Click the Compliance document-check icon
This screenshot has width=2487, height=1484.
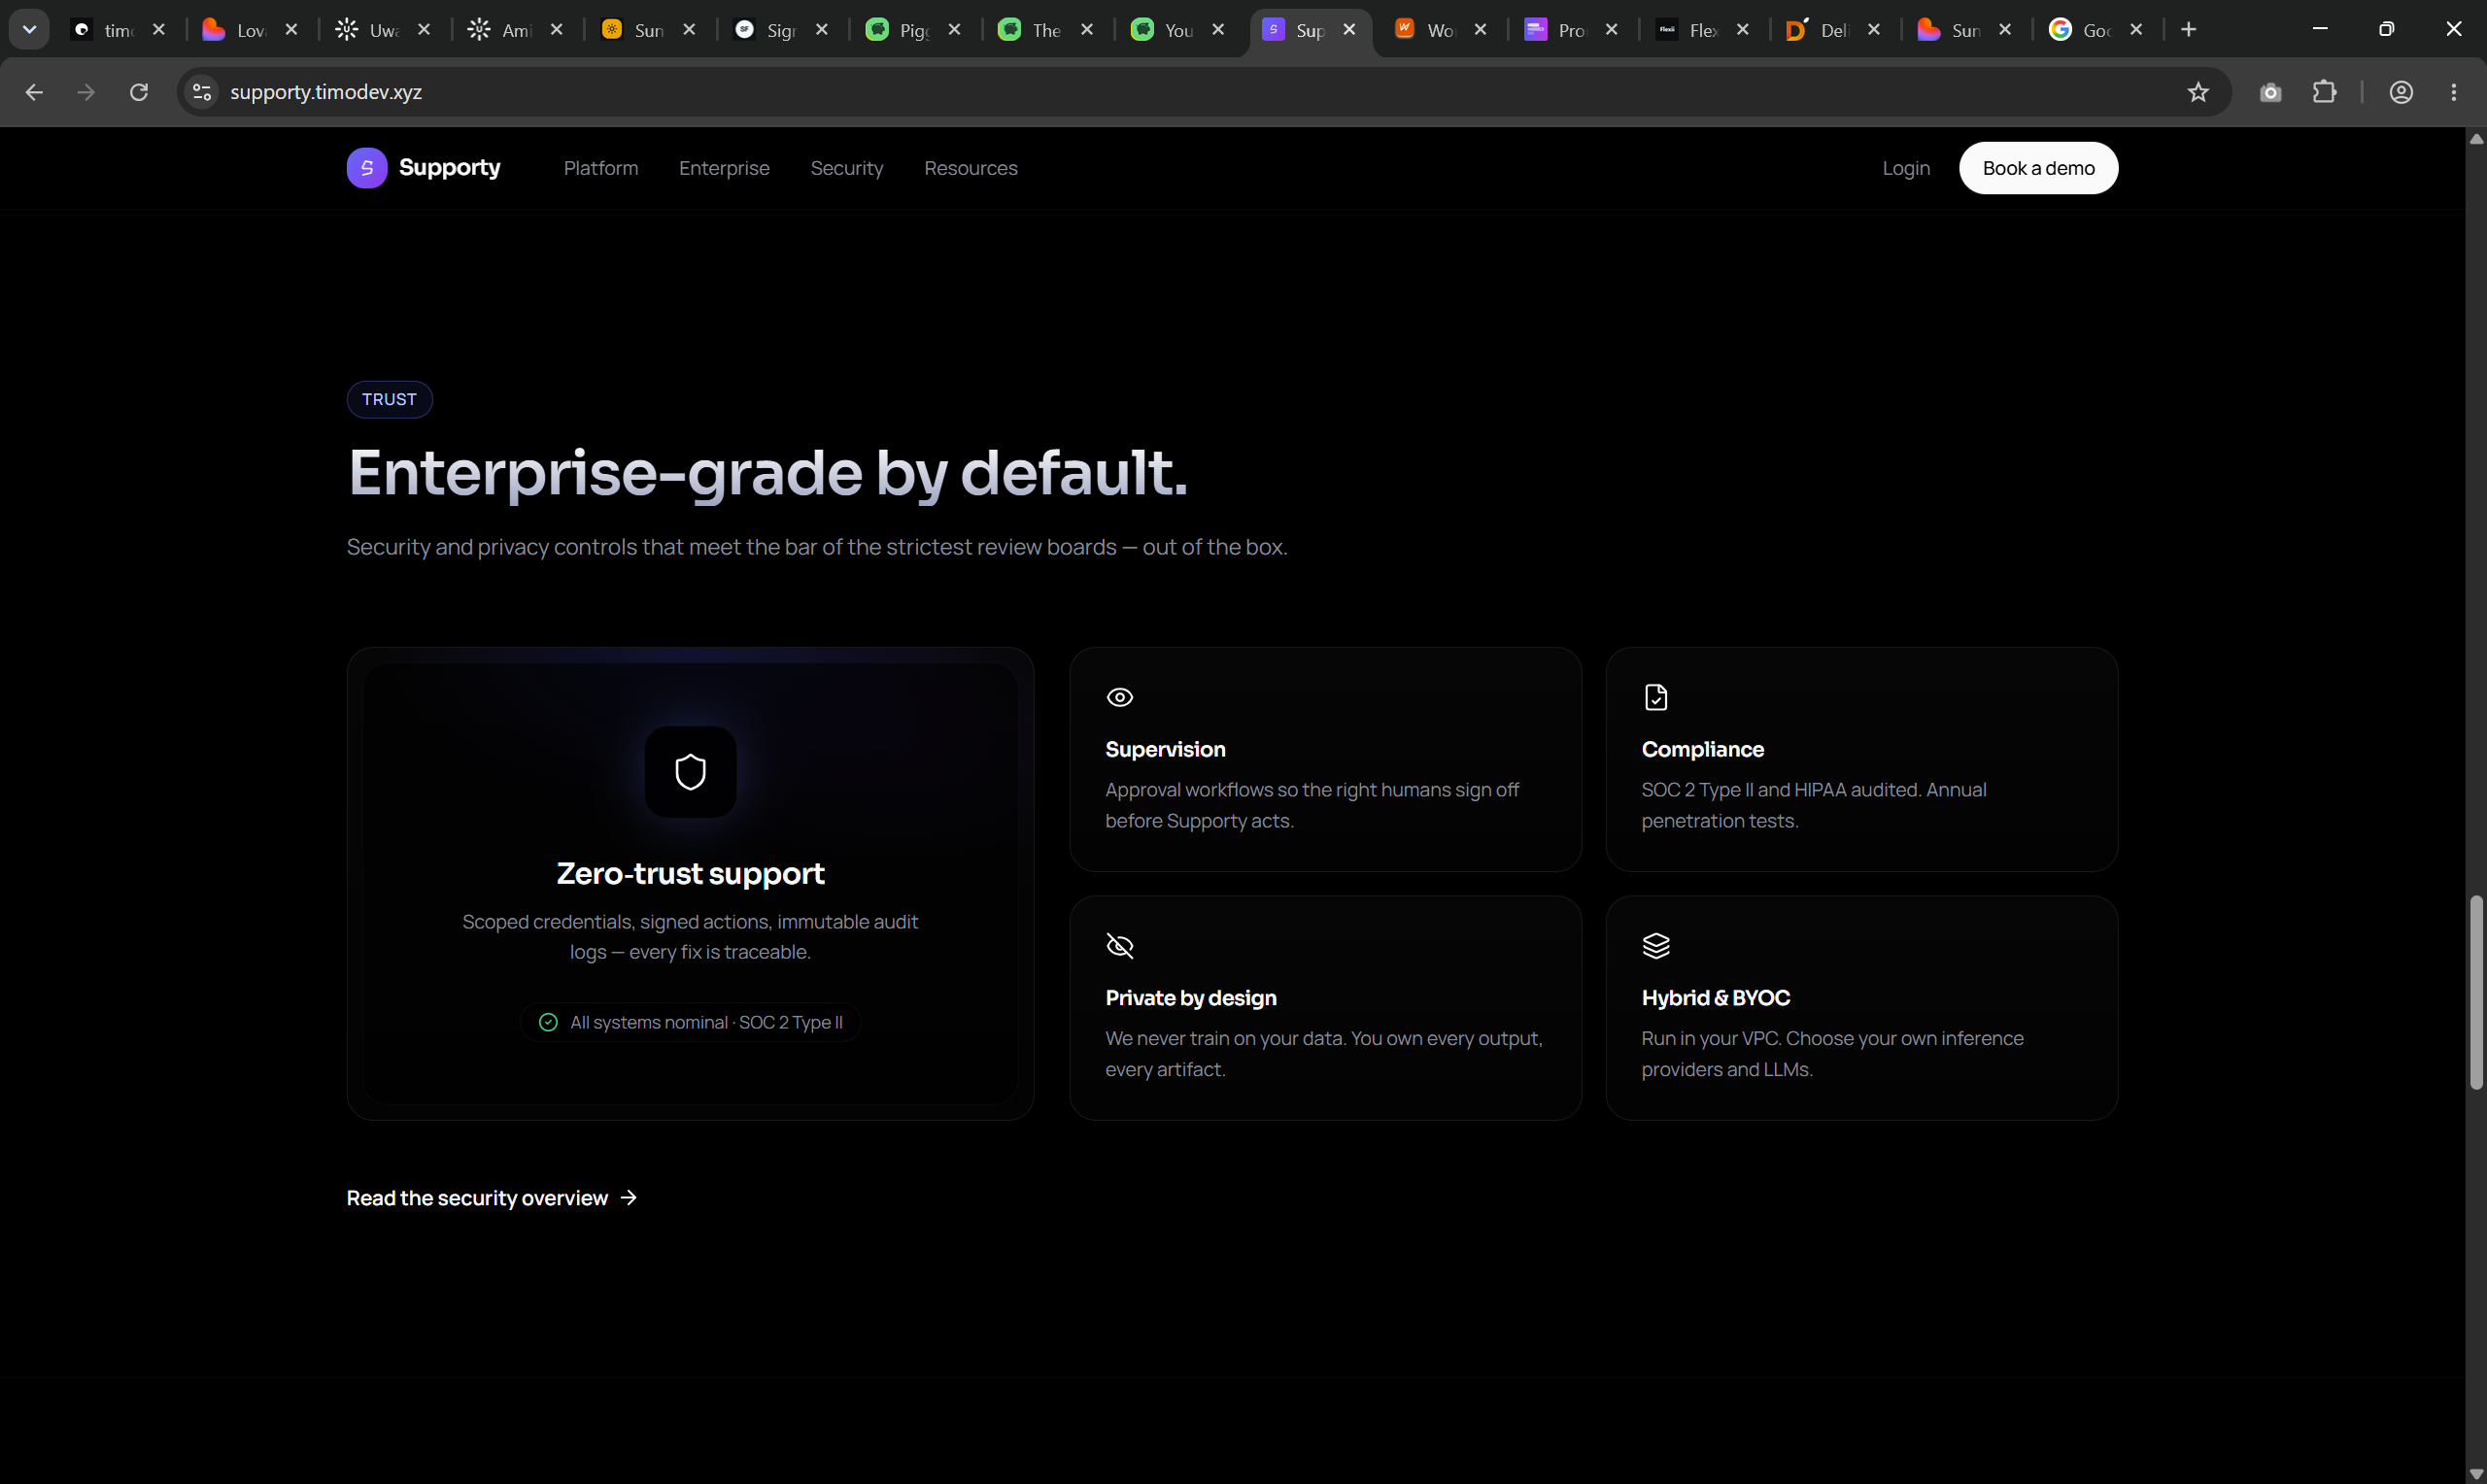[x=1656, y=697]
